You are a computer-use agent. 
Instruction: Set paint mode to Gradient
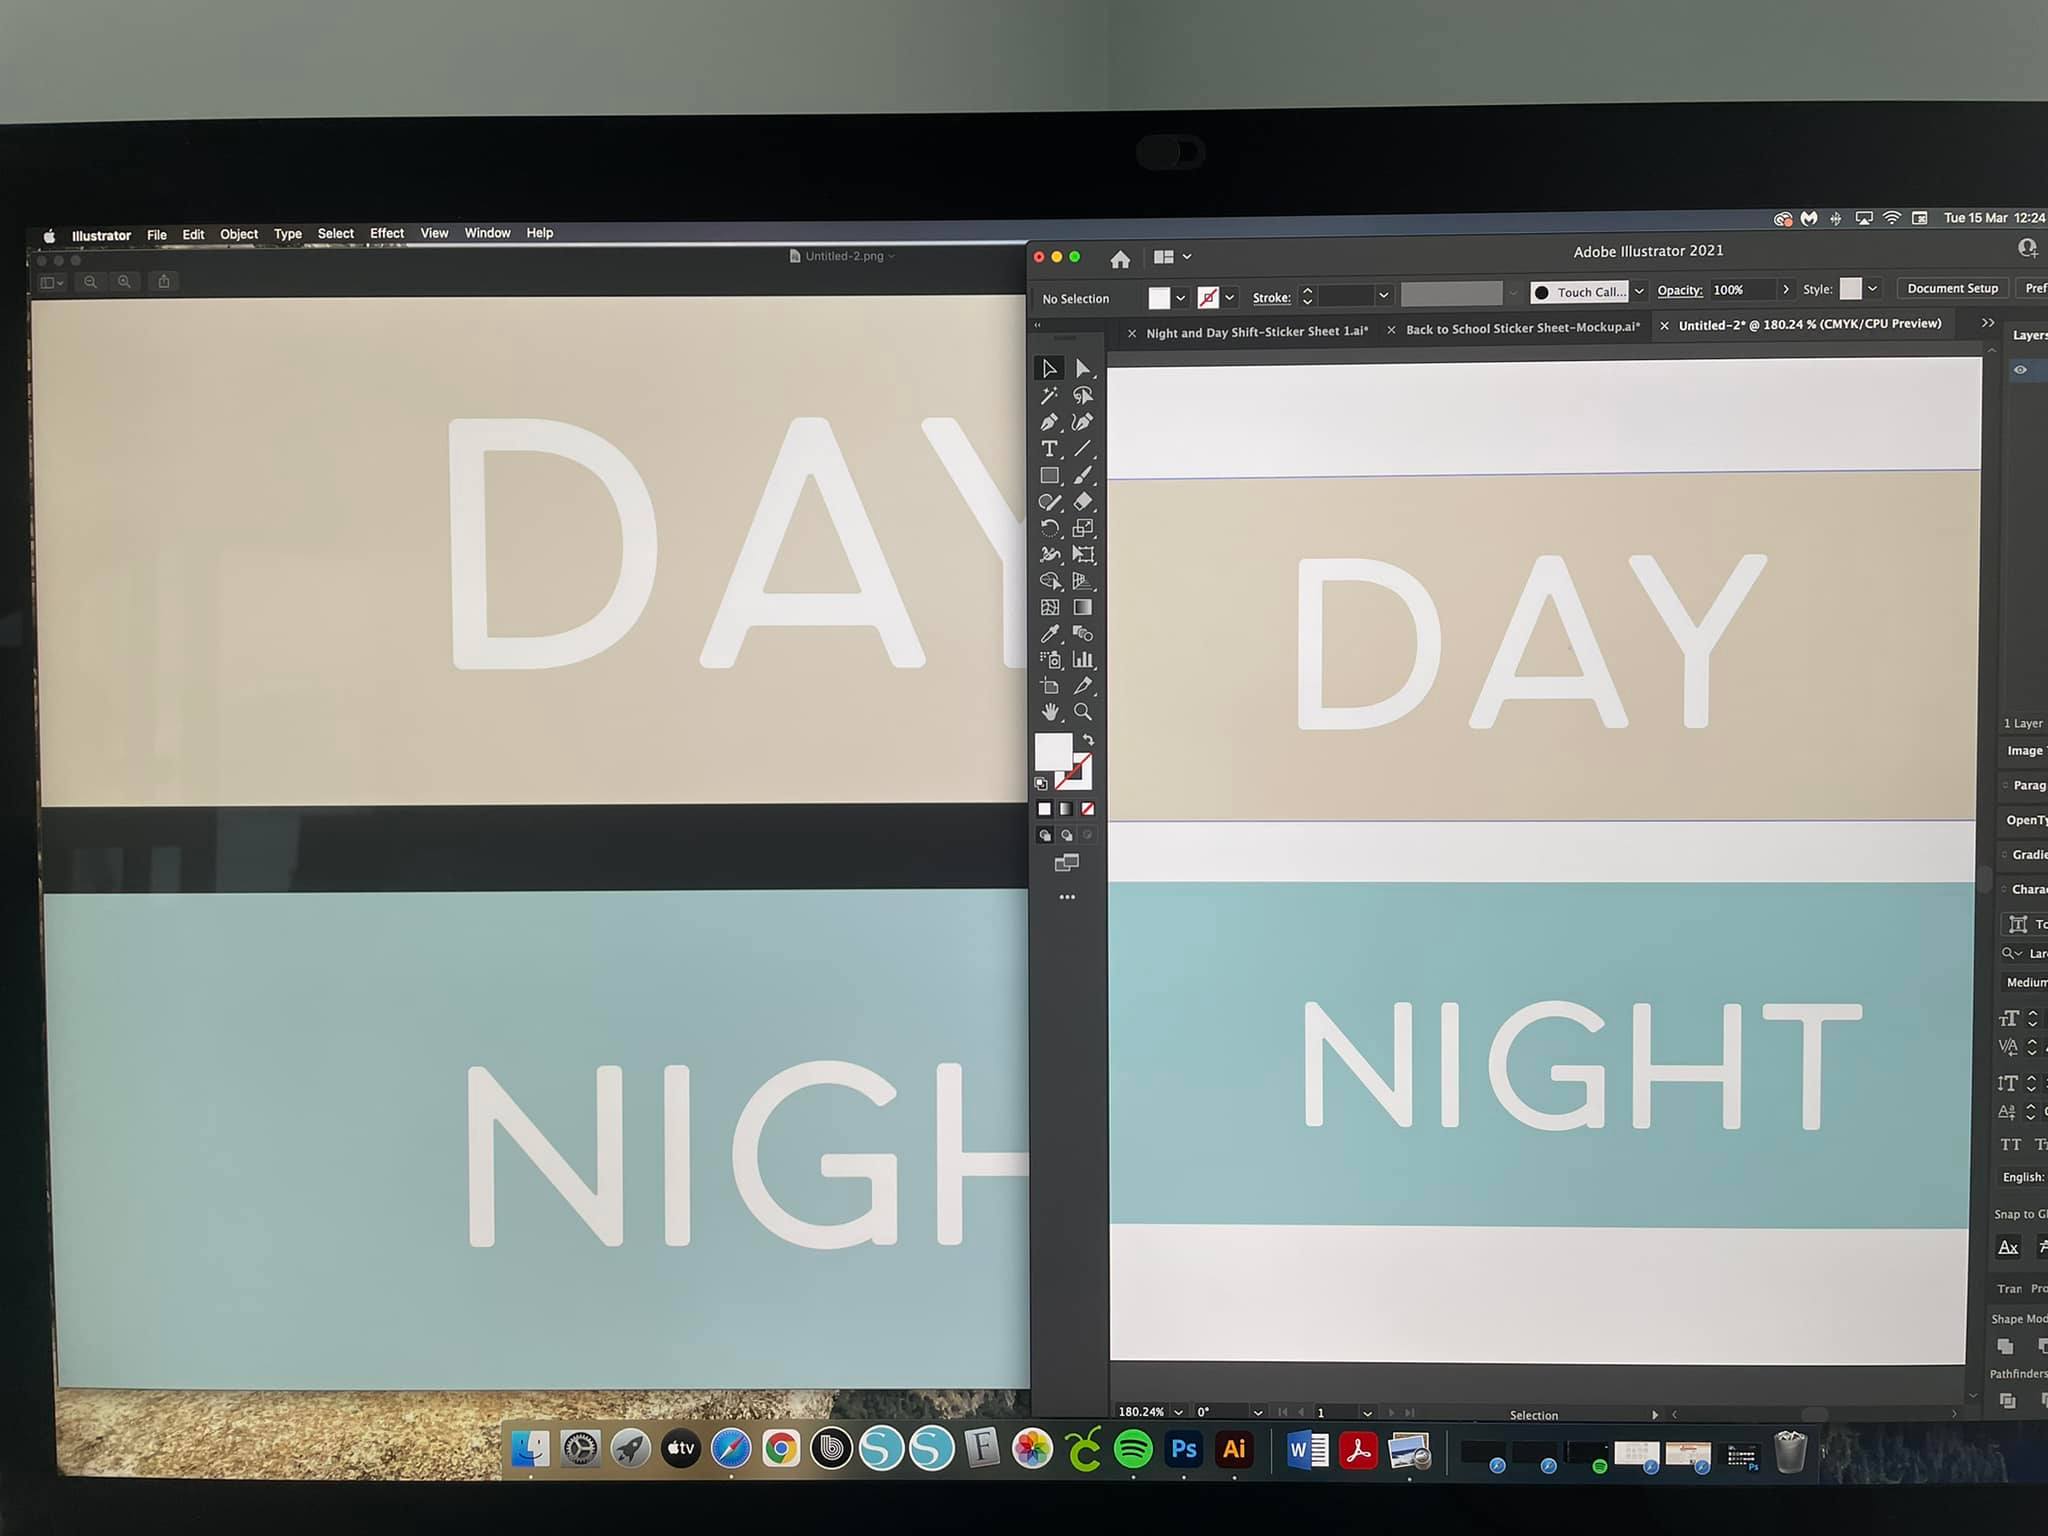coord(1066,809)
